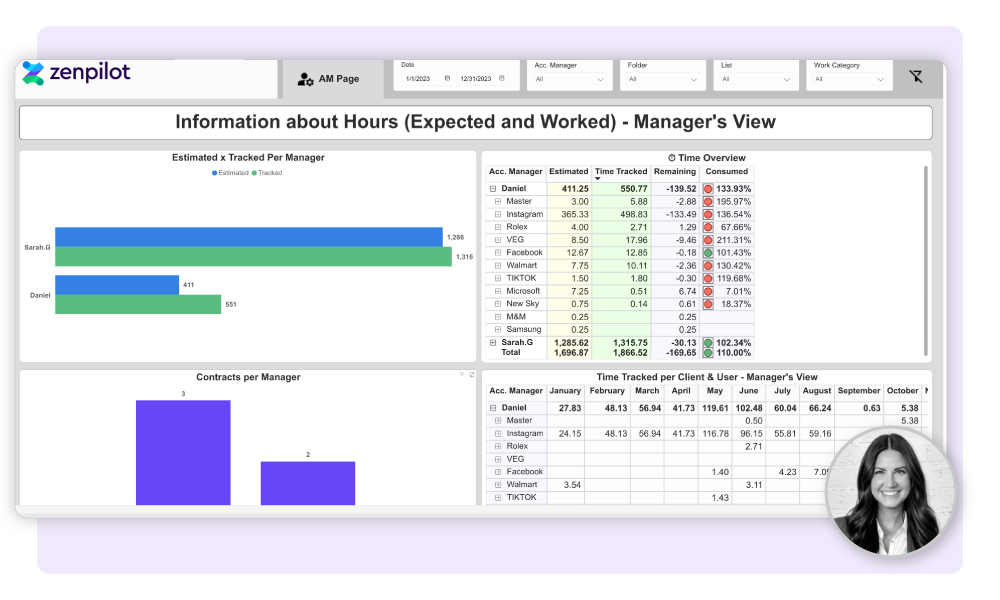Open the Work Category filter dropdown
The image size is (1000, 600).
(x=849, y=79)
